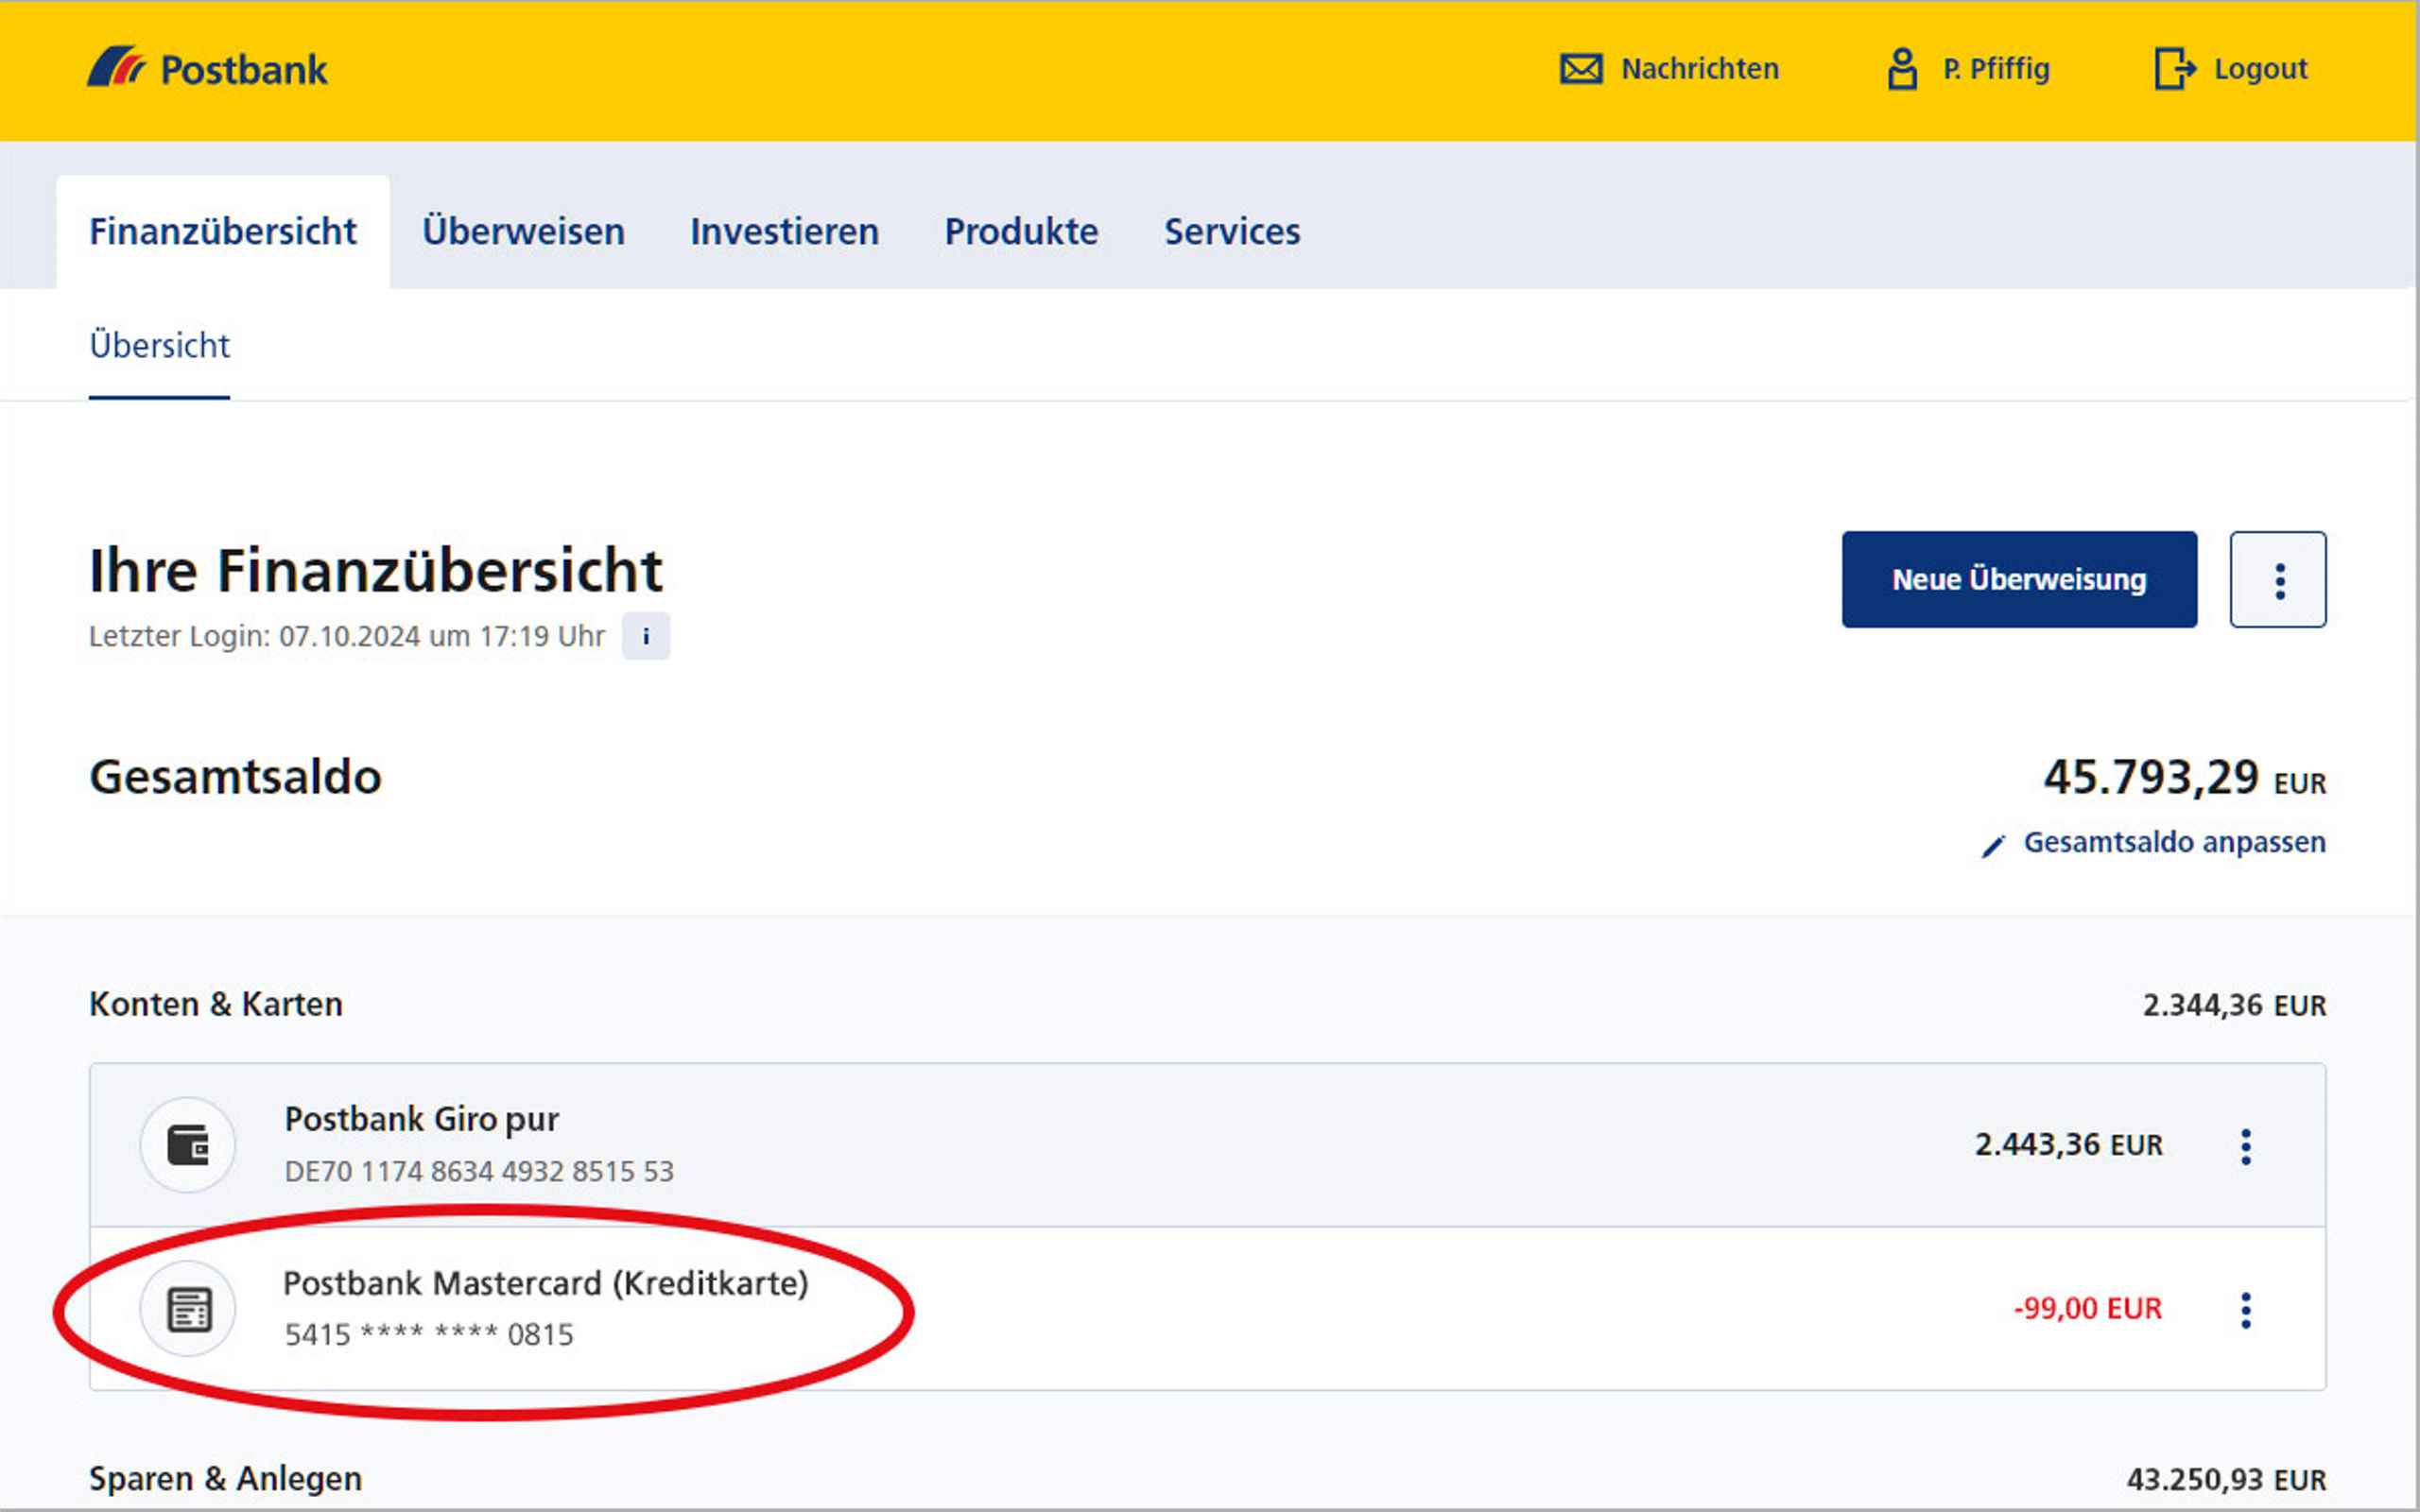Click the pencil icon beside Gesamtsaldo anpassen
Image resolution: width=2420 pixels, height=1512 pixels.
click(1993, 845)
